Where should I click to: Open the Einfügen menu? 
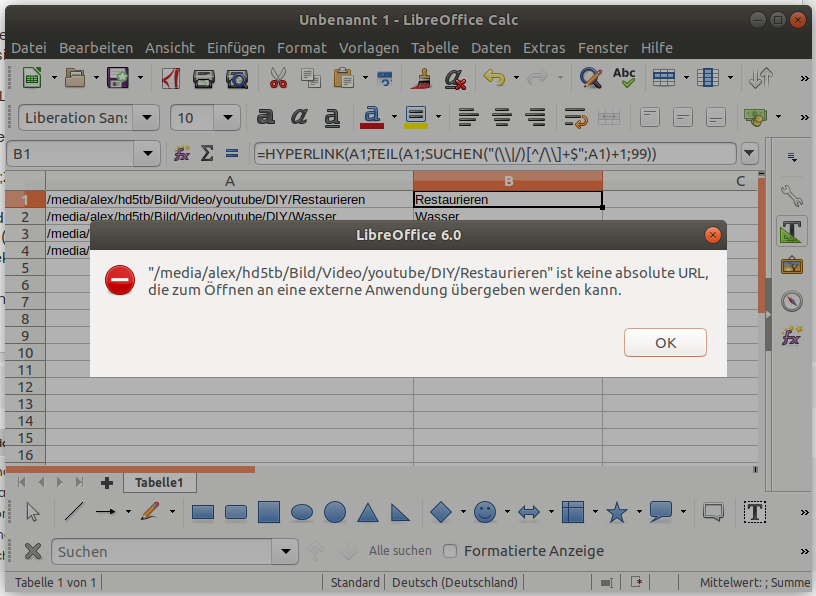pyautogui.click(x=236, y=48)
